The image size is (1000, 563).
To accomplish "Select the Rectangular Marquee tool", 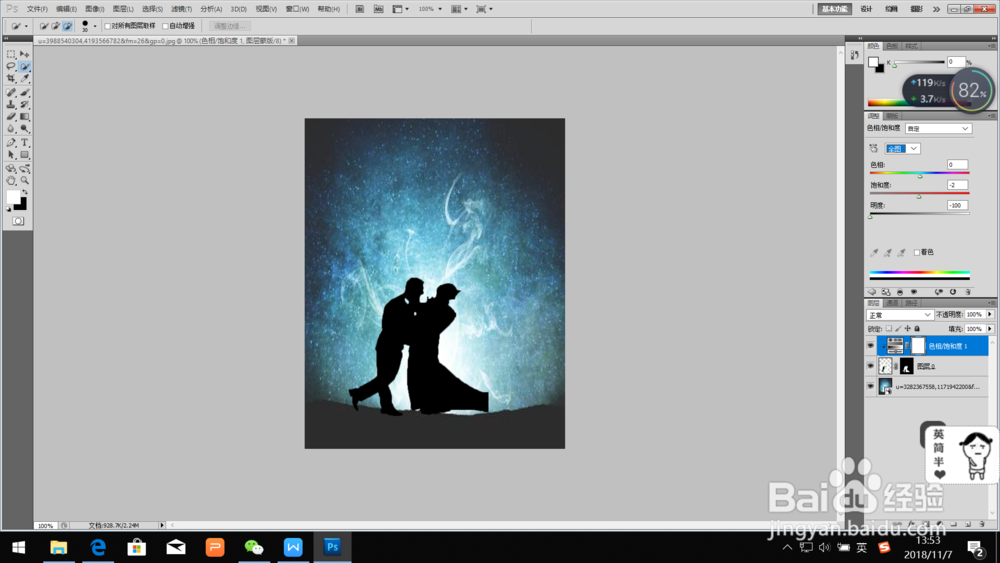I will [x=11, y=54].
